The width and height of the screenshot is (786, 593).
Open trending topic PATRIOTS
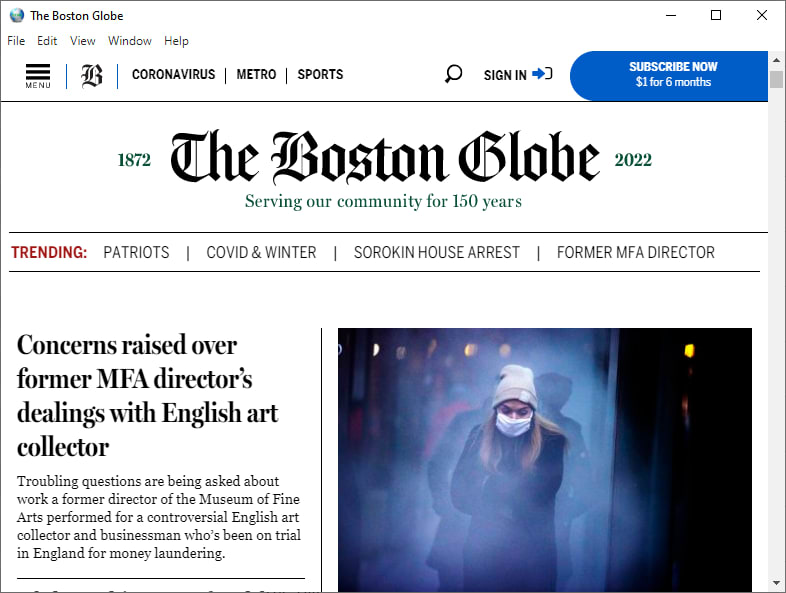tap(136, 252)
